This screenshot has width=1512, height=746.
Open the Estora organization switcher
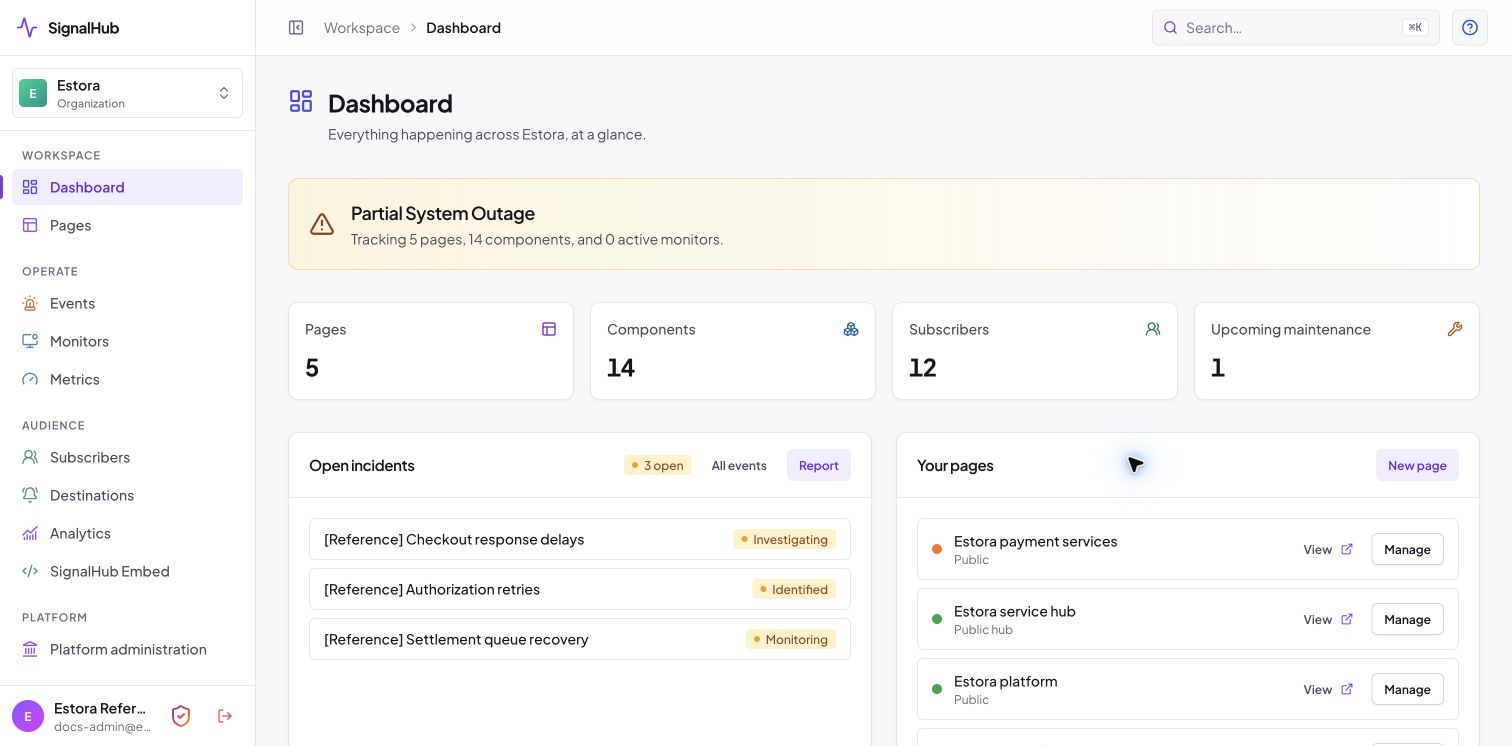[127, 93]
